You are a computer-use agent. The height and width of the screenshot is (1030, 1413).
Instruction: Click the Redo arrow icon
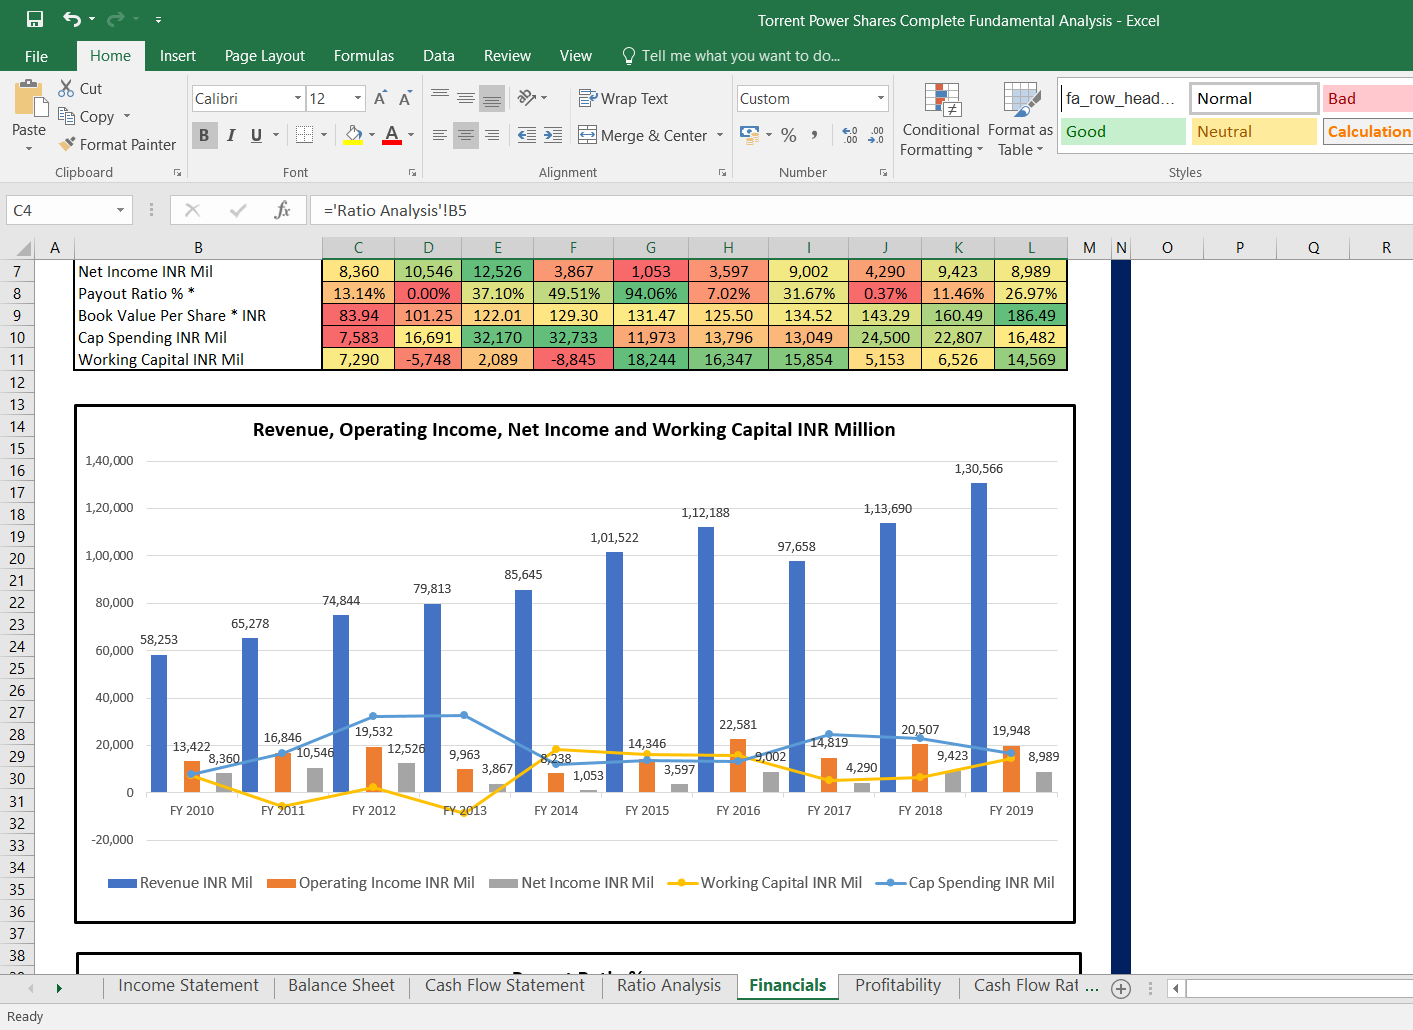point(115,19)
